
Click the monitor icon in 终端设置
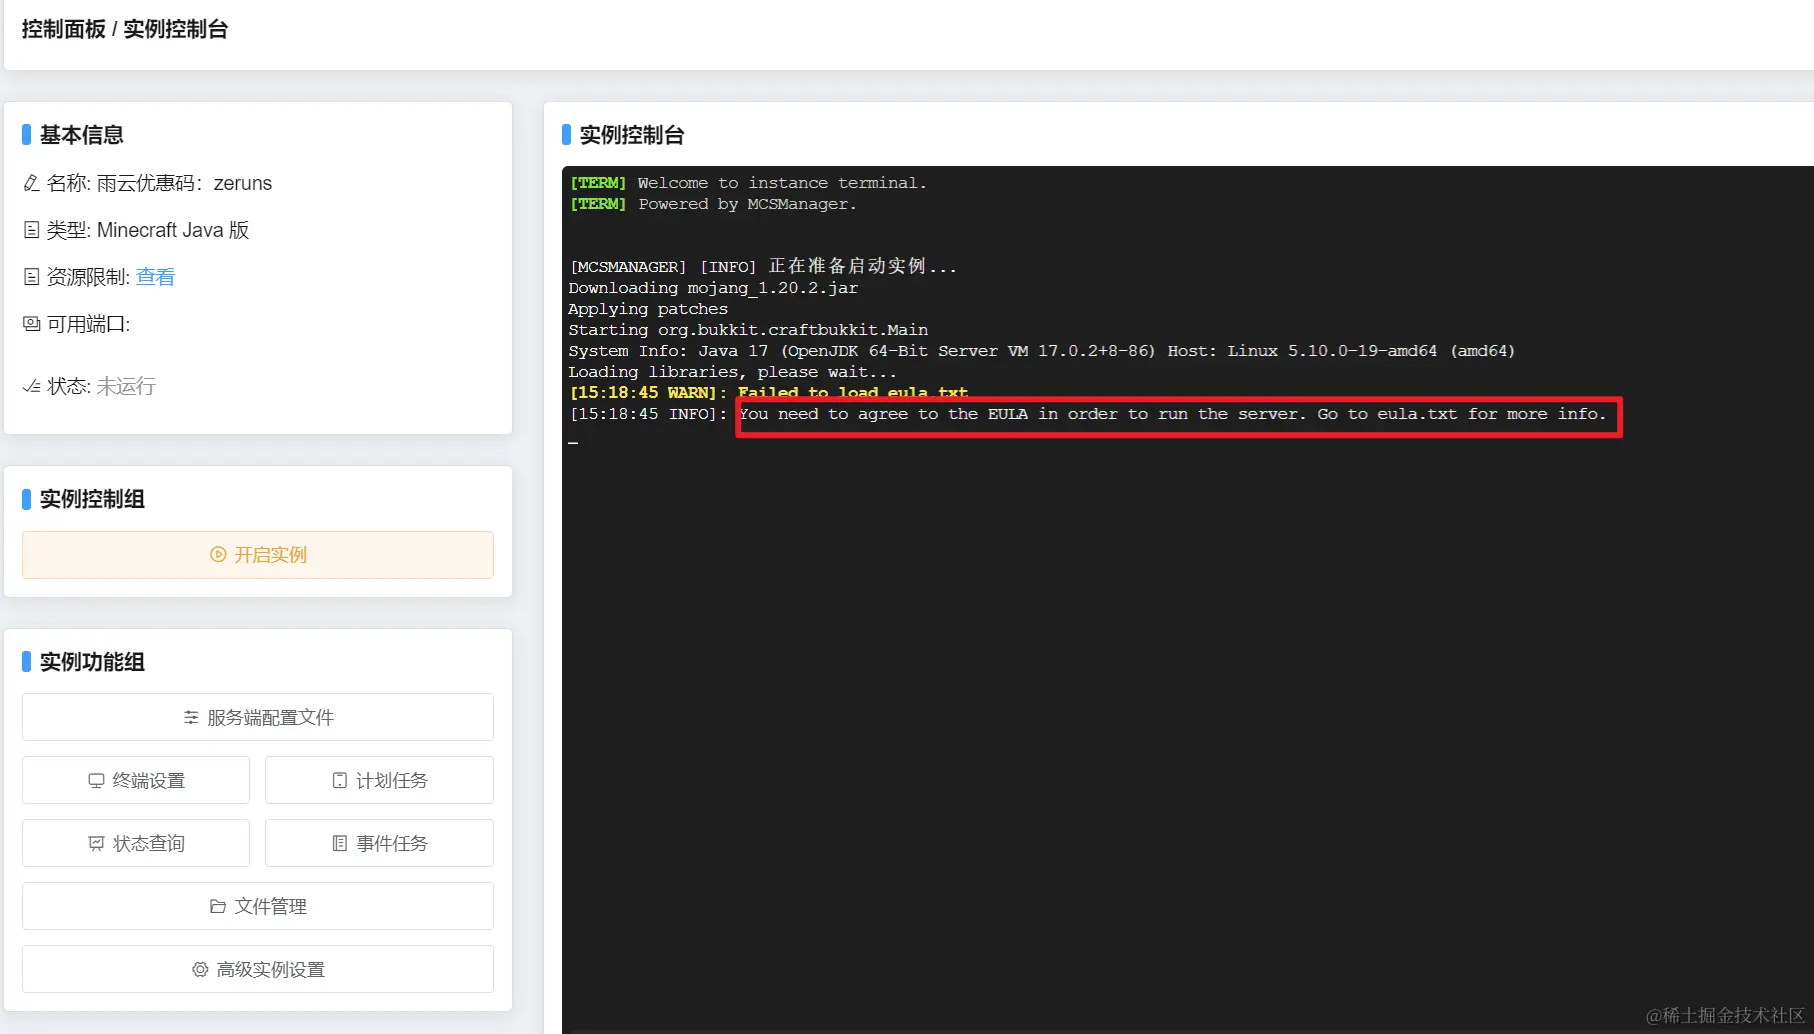(96, 781)
